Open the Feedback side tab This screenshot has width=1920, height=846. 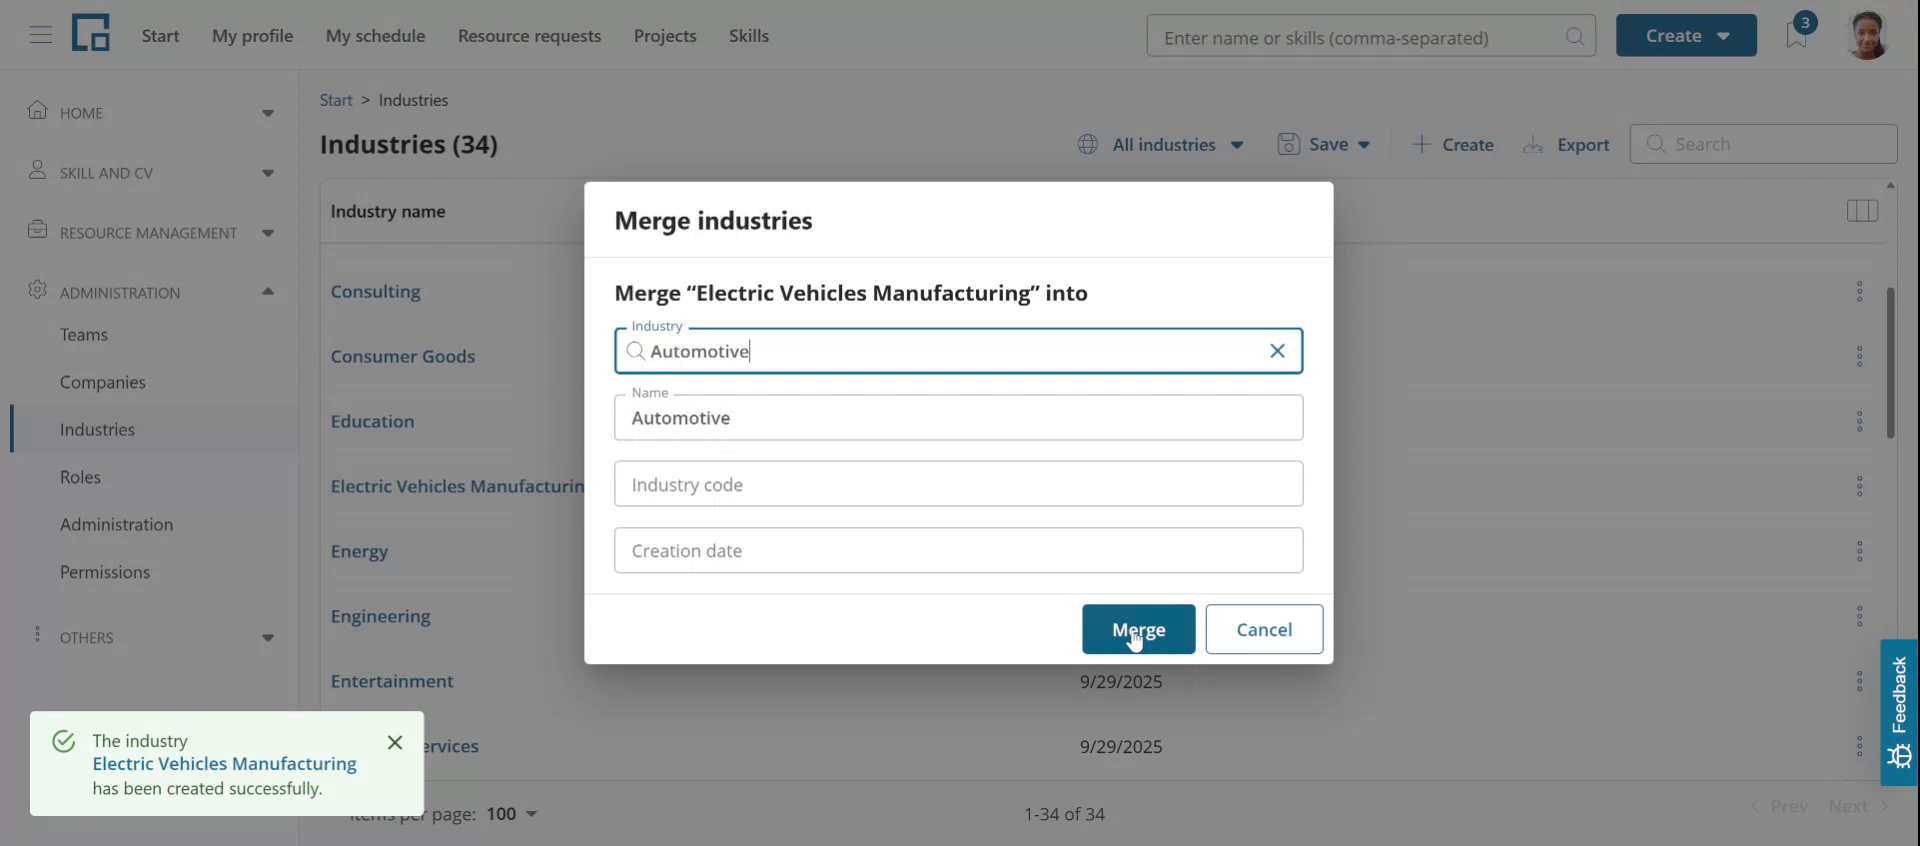(1899, 712)
